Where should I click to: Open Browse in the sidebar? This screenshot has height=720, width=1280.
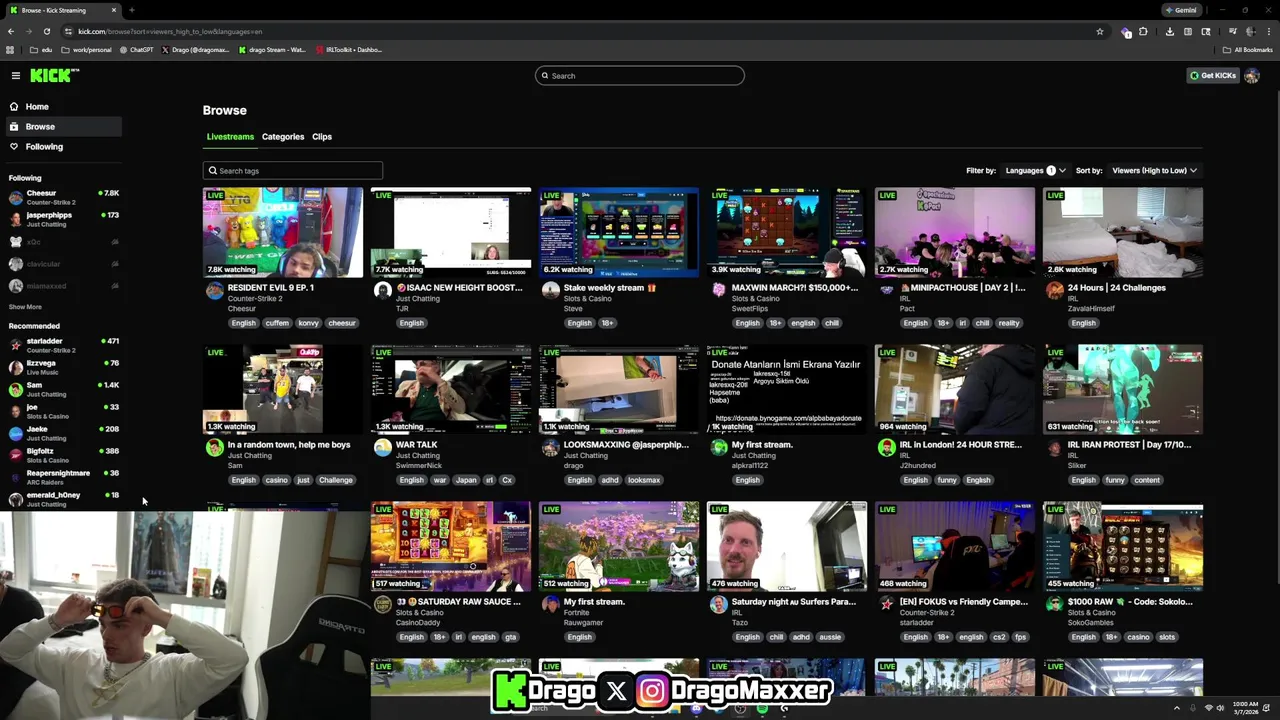tap(62, 126)
